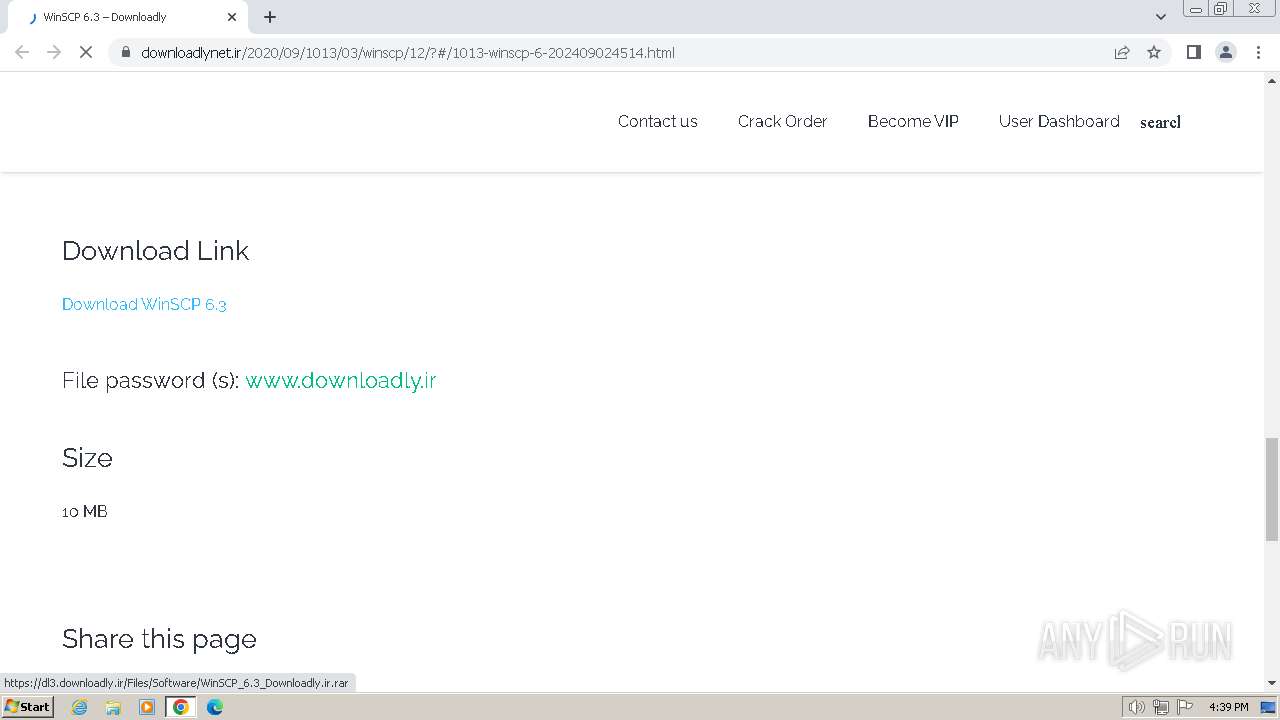Launch Internet Explorer from taskbar
The image size is (1280, 720).
79,707
